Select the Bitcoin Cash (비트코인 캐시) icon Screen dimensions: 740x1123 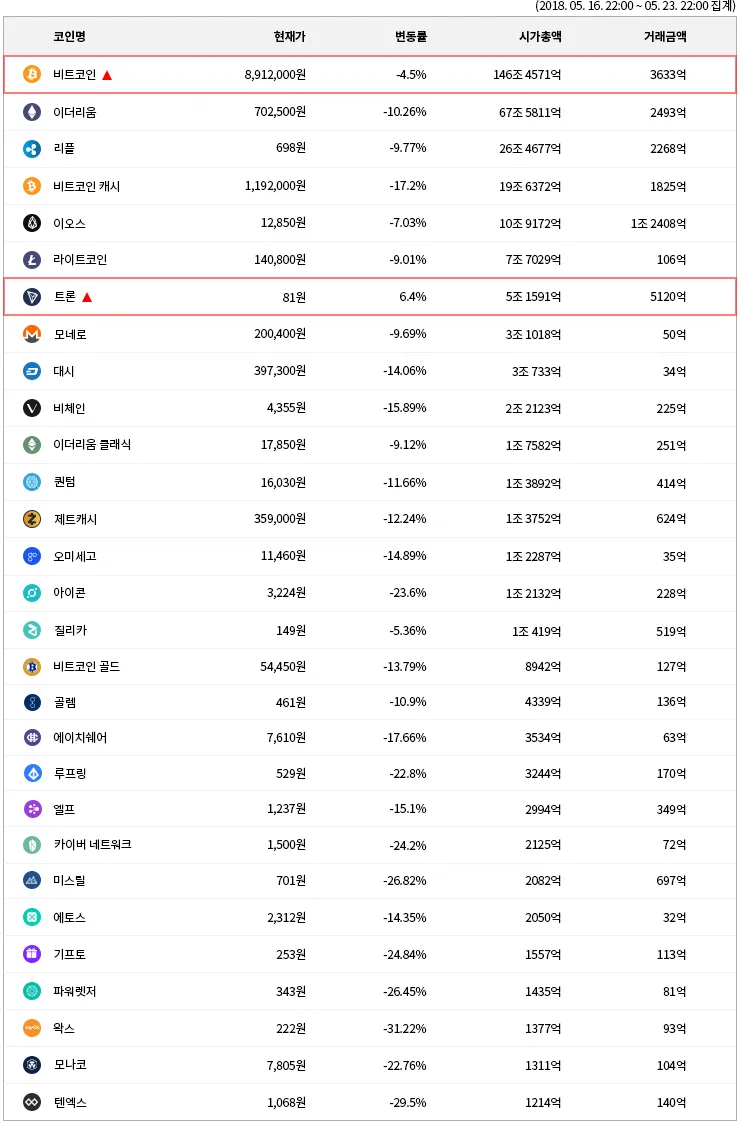[x=32, y=186]
